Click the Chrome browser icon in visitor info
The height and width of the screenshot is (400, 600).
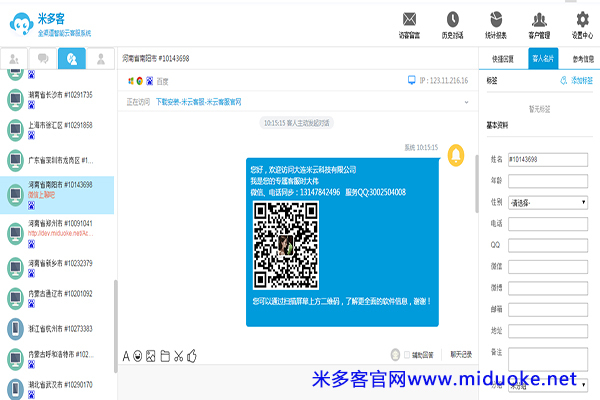pos(140,81)
